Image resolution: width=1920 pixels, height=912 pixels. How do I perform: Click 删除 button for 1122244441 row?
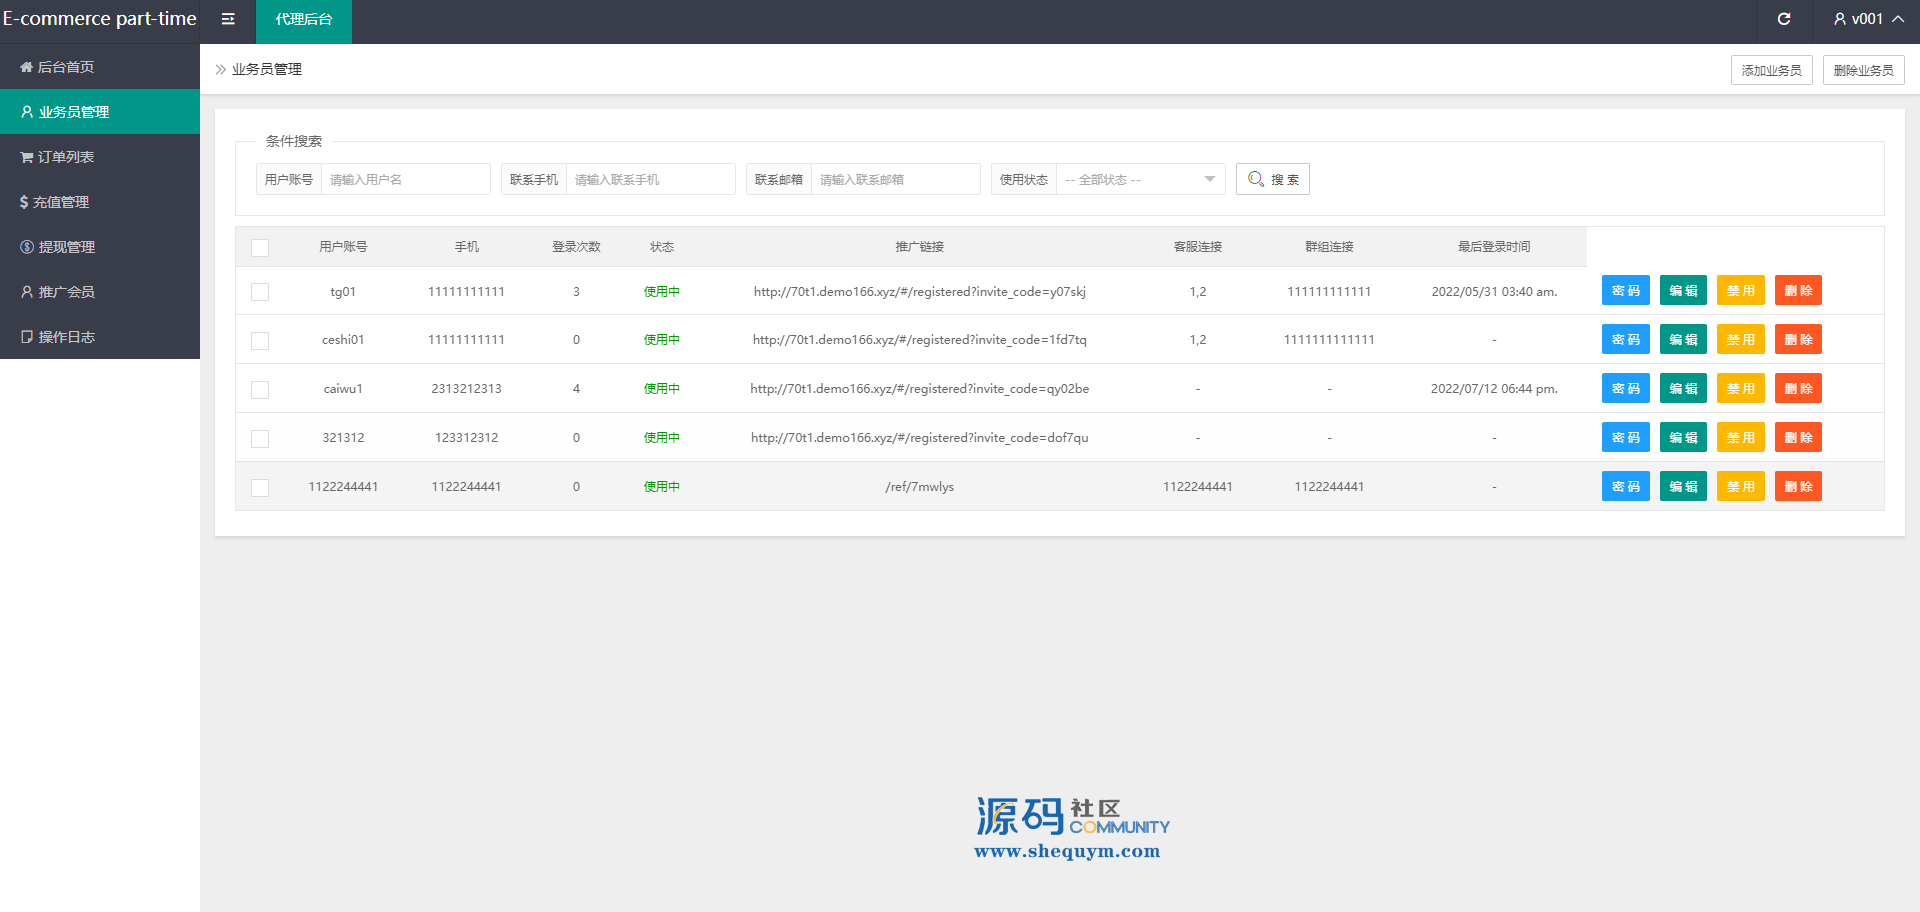pos(1798,487)
